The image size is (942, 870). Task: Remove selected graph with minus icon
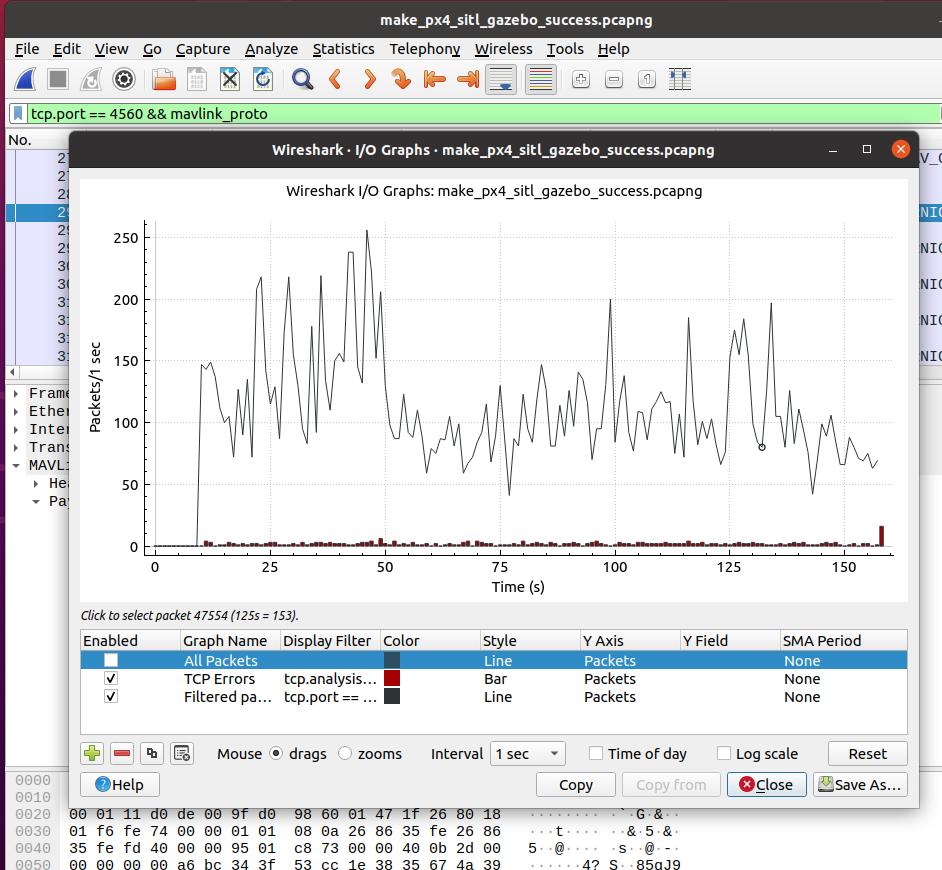click(122, 753)
